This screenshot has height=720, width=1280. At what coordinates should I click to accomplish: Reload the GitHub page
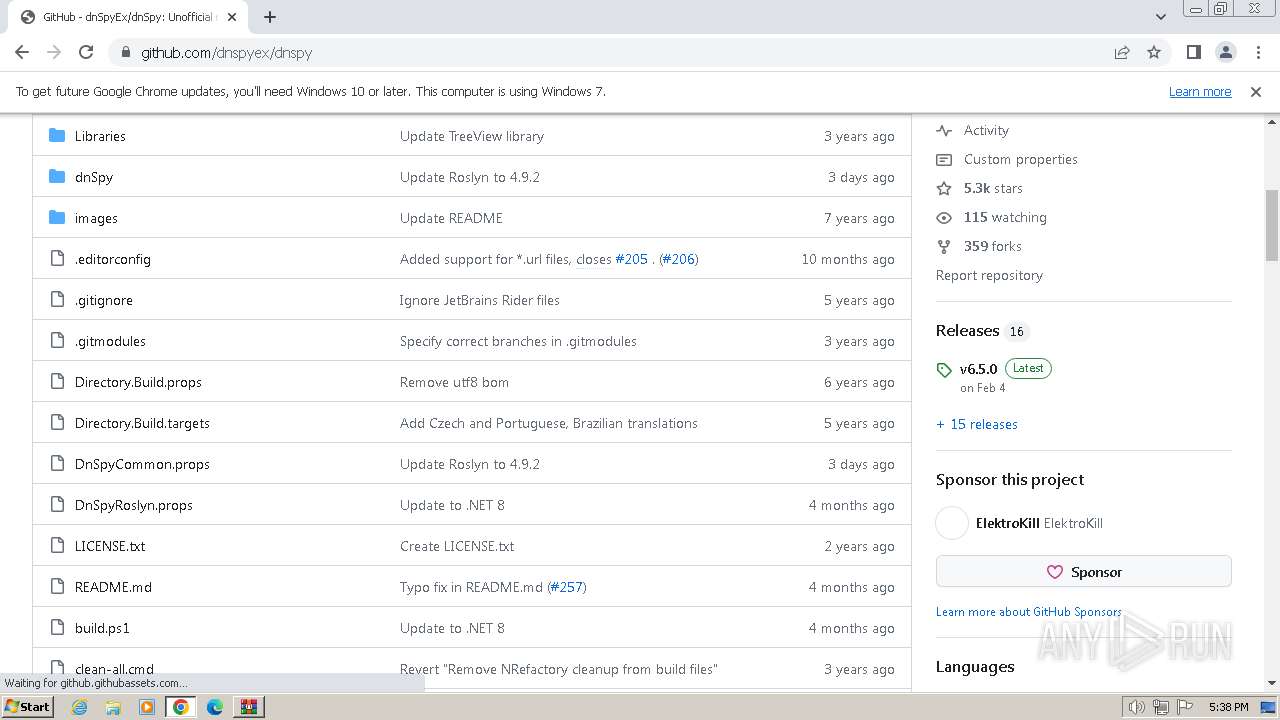[x=86, y=53]
